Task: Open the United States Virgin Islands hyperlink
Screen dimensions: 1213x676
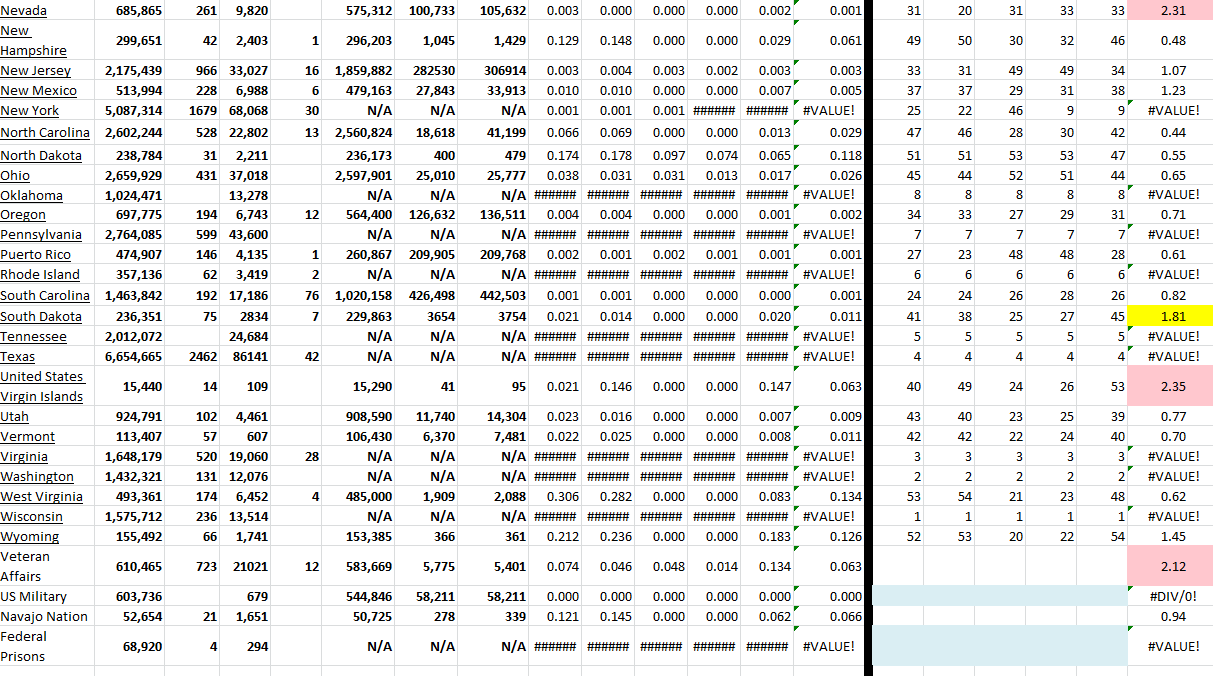Action: pos(43,386)
